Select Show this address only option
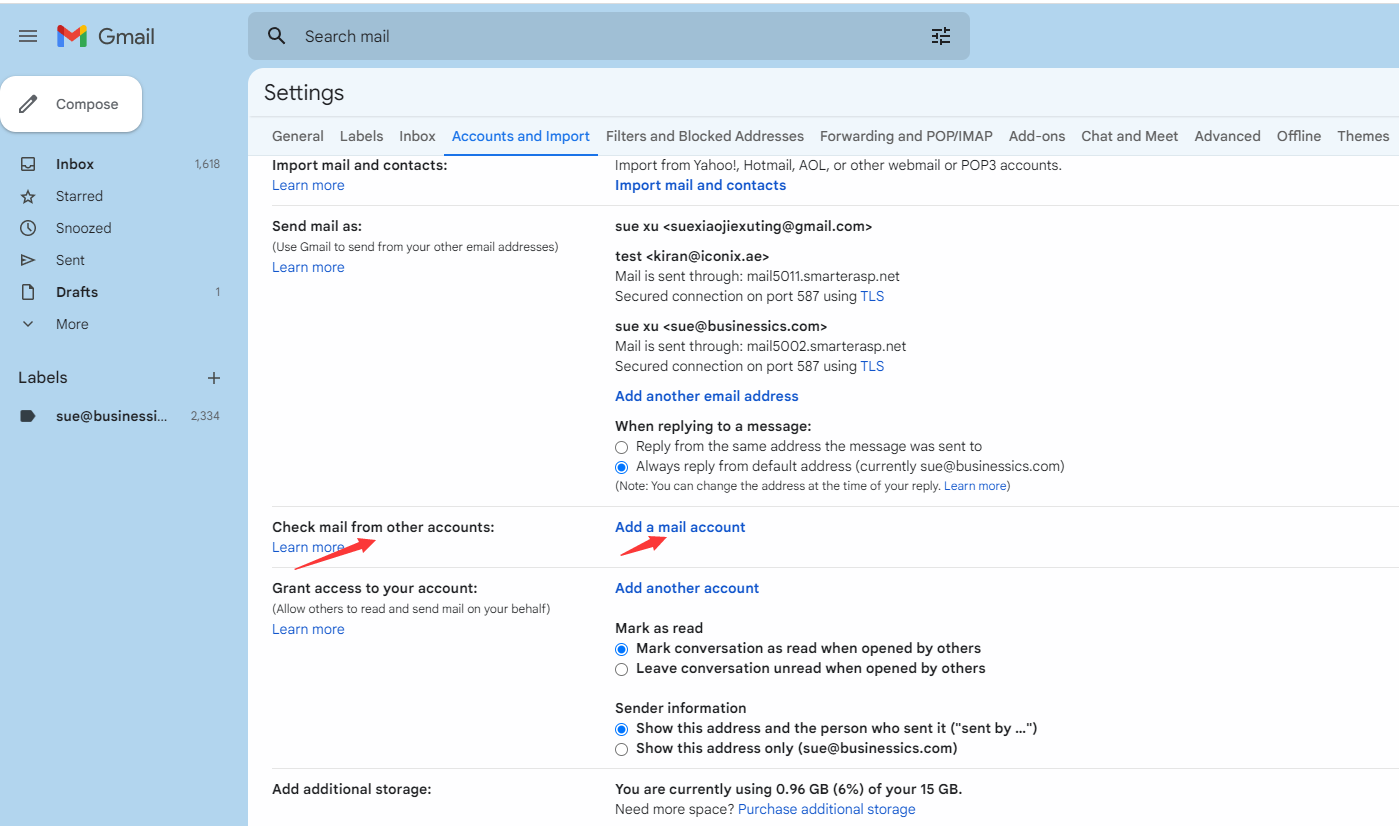 622,749
